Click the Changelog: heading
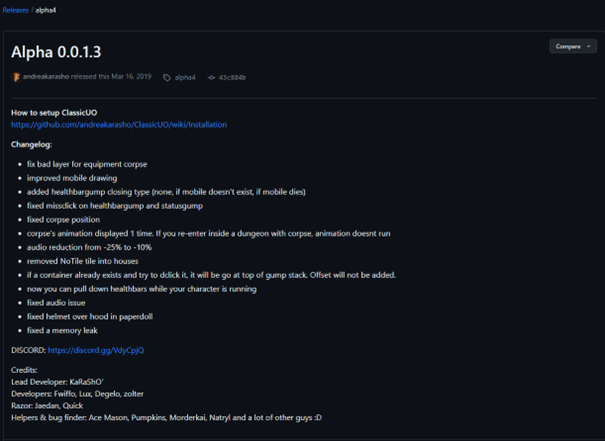605x441 pixels. (31, 144)
